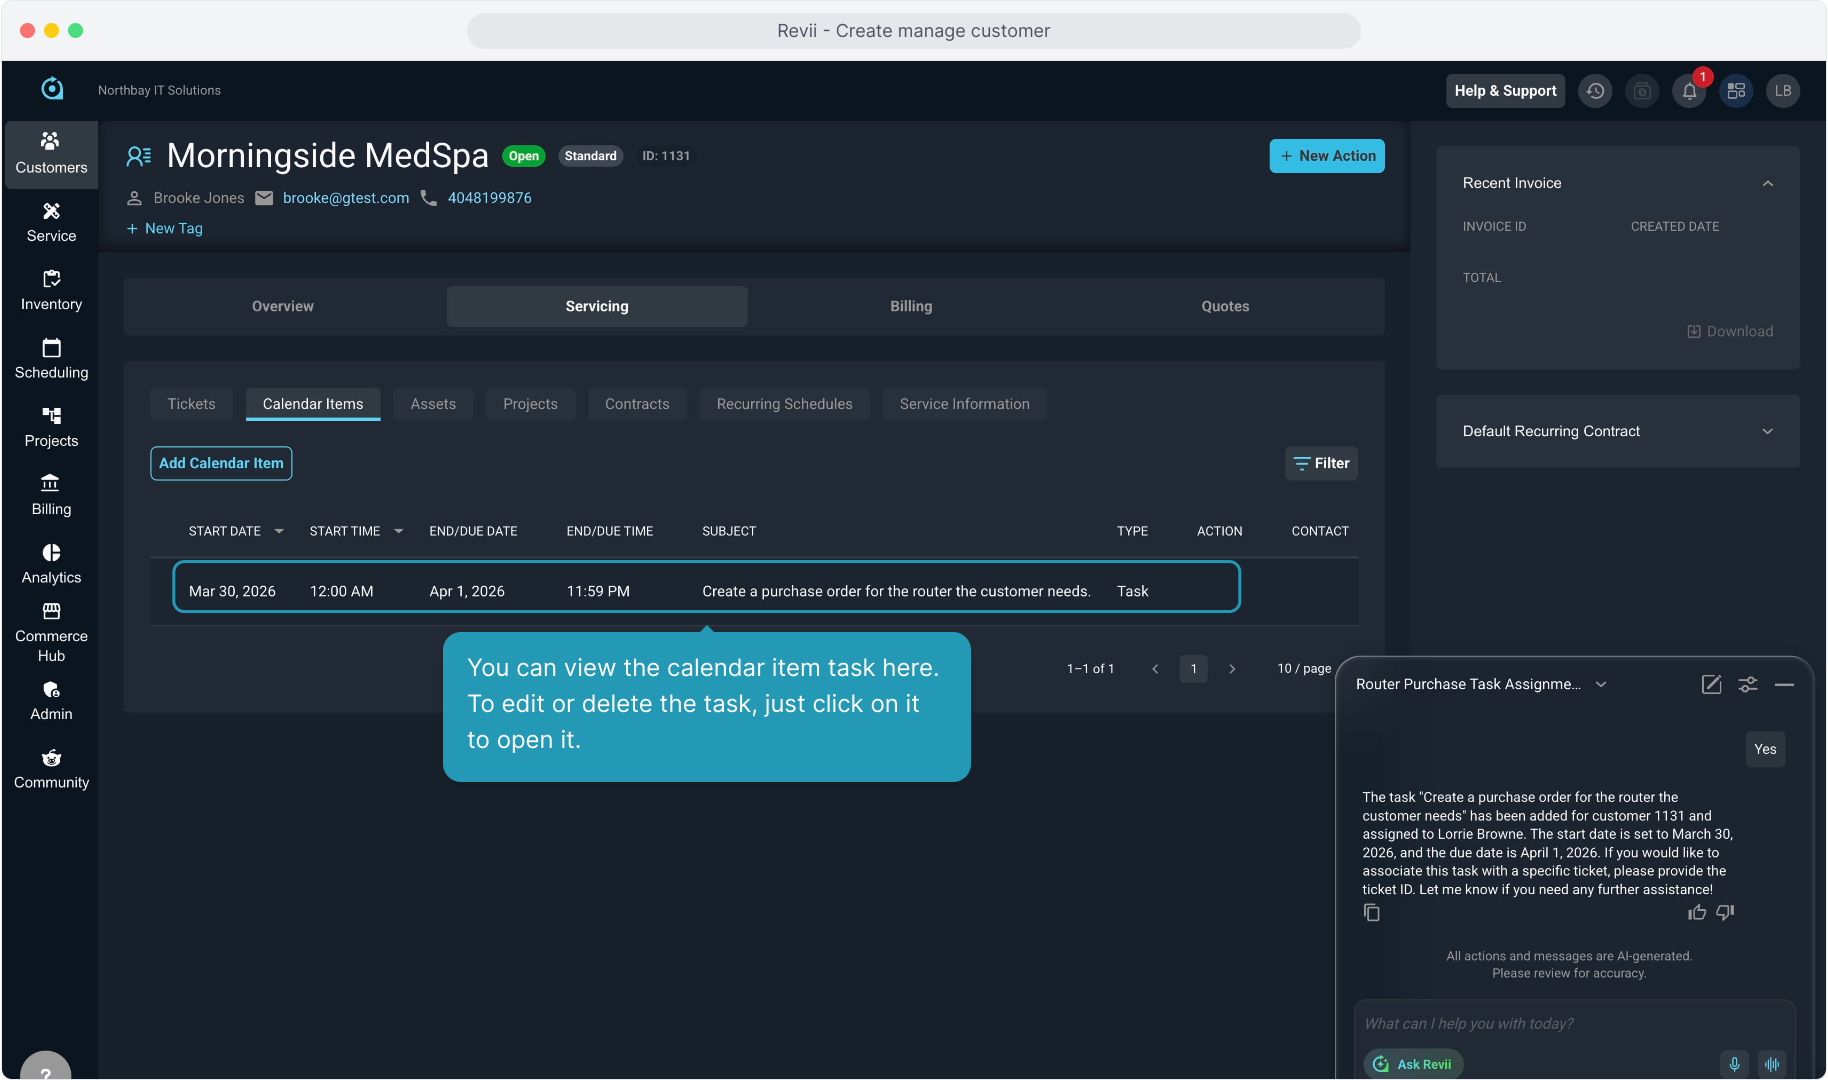The image size is (1828, 1080).
Task: Click the microphone icon in chat input
Action: [1734, 1064]
